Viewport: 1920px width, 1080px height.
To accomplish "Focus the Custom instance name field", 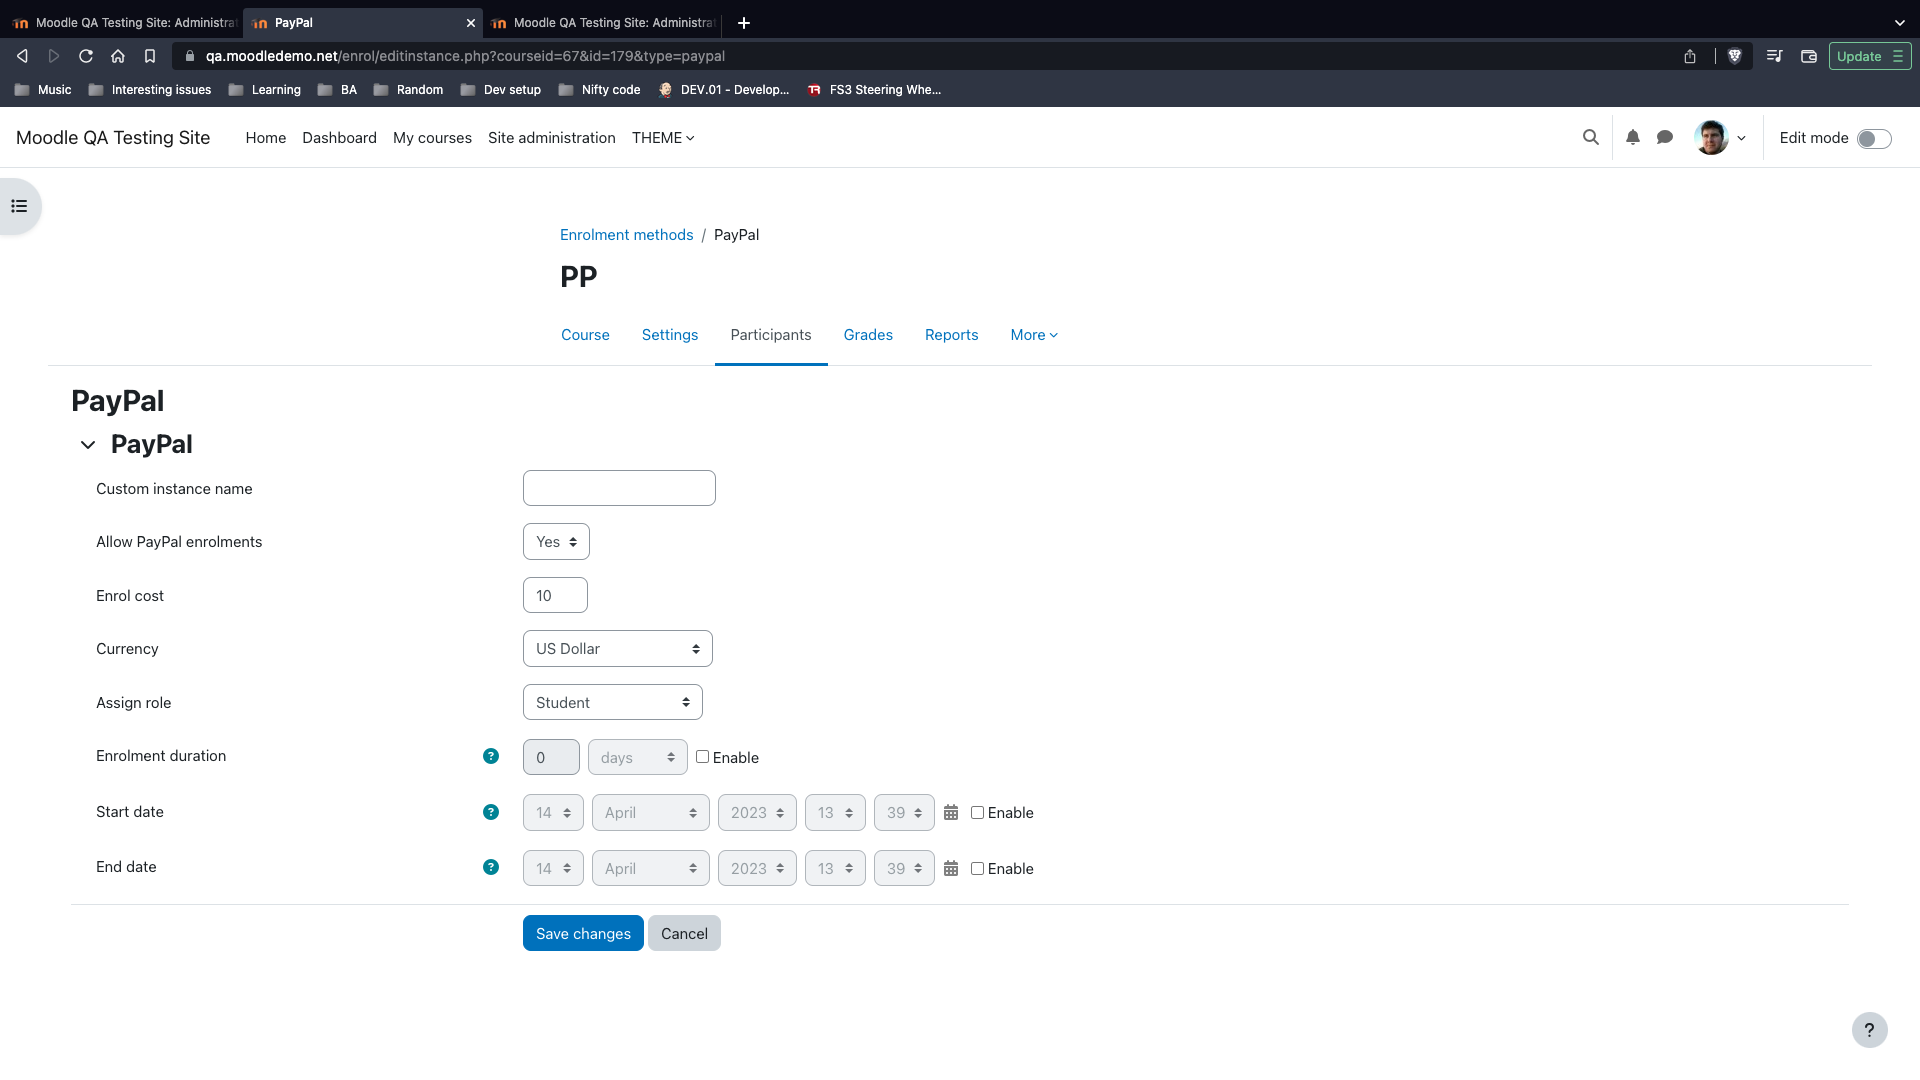I will [619, 489].
